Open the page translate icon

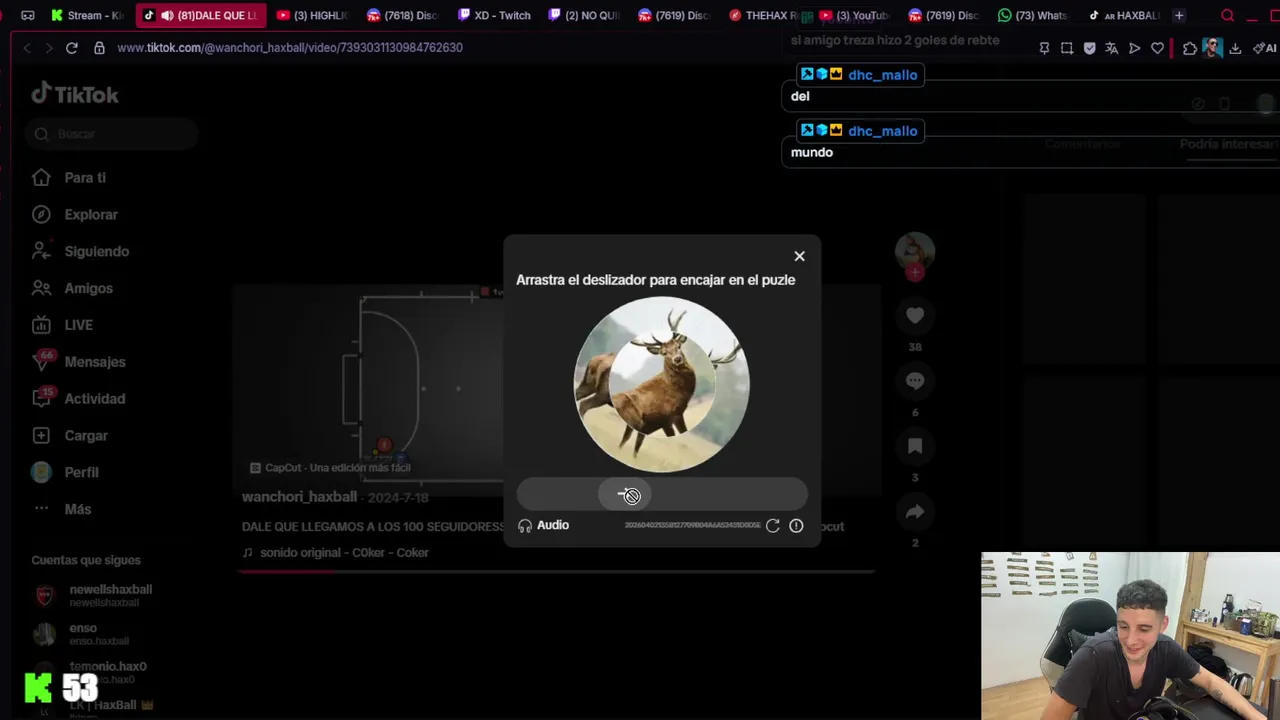(x=1111, y=48)
